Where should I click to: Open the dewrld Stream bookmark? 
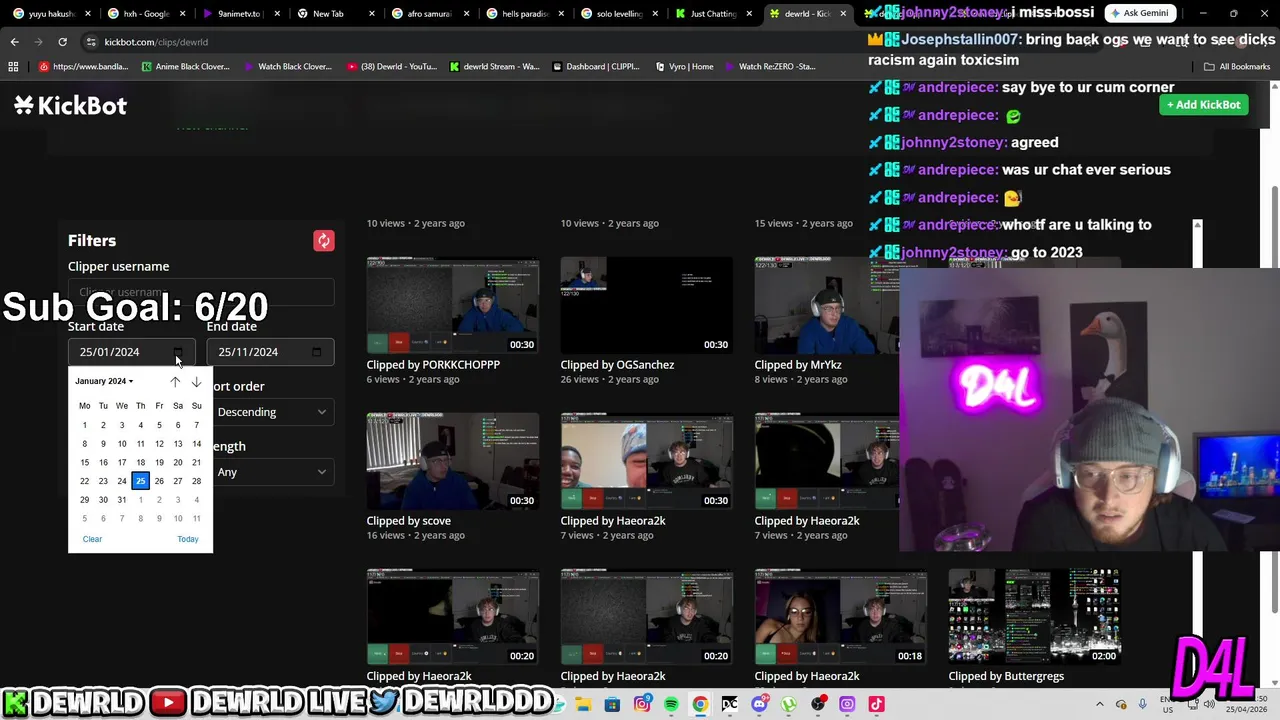click(494, 67)
